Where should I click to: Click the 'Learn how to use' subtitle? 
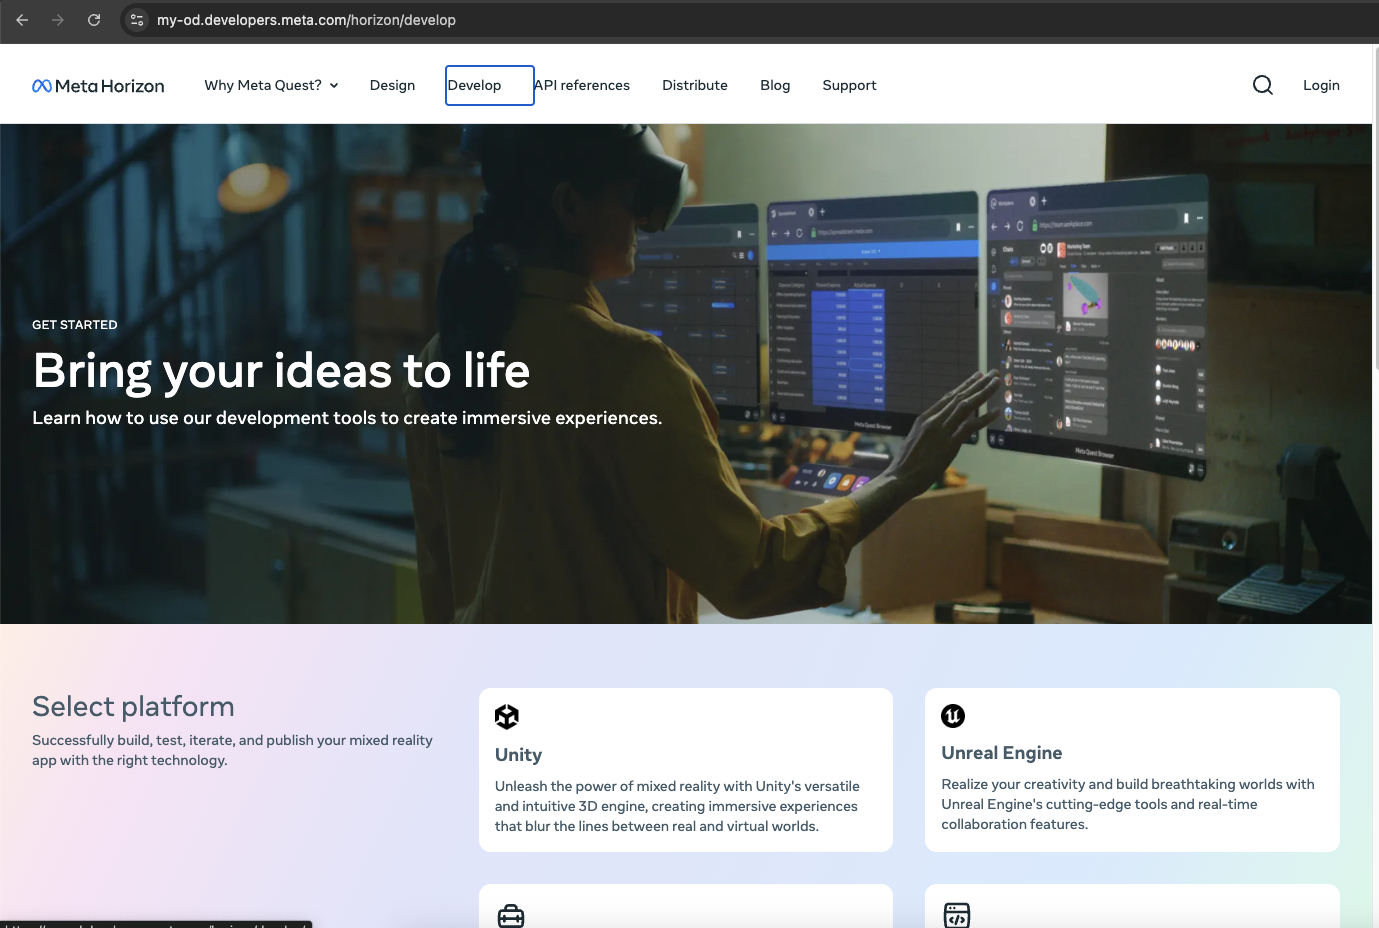pos(347,418)
